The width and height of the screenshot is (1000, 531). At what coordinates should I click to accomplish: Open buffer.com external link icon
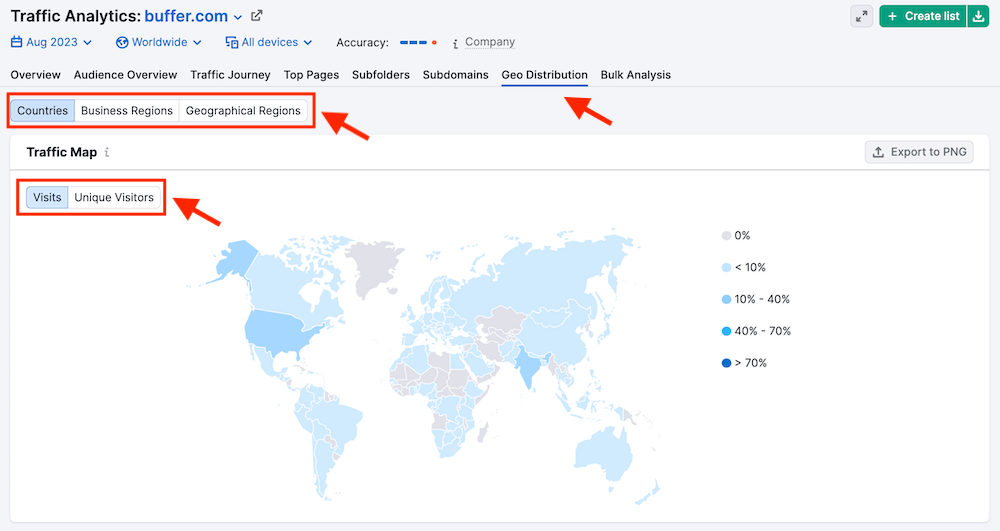pyautogui.click(x=257, y=16)
